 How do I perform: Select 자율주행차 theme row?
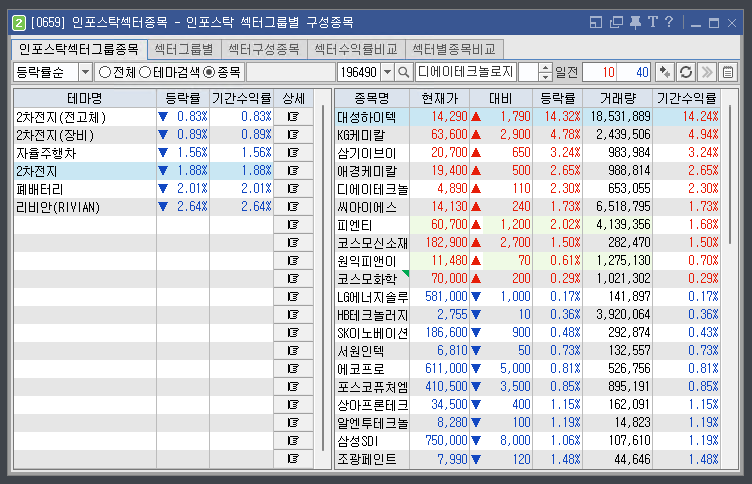163,153
